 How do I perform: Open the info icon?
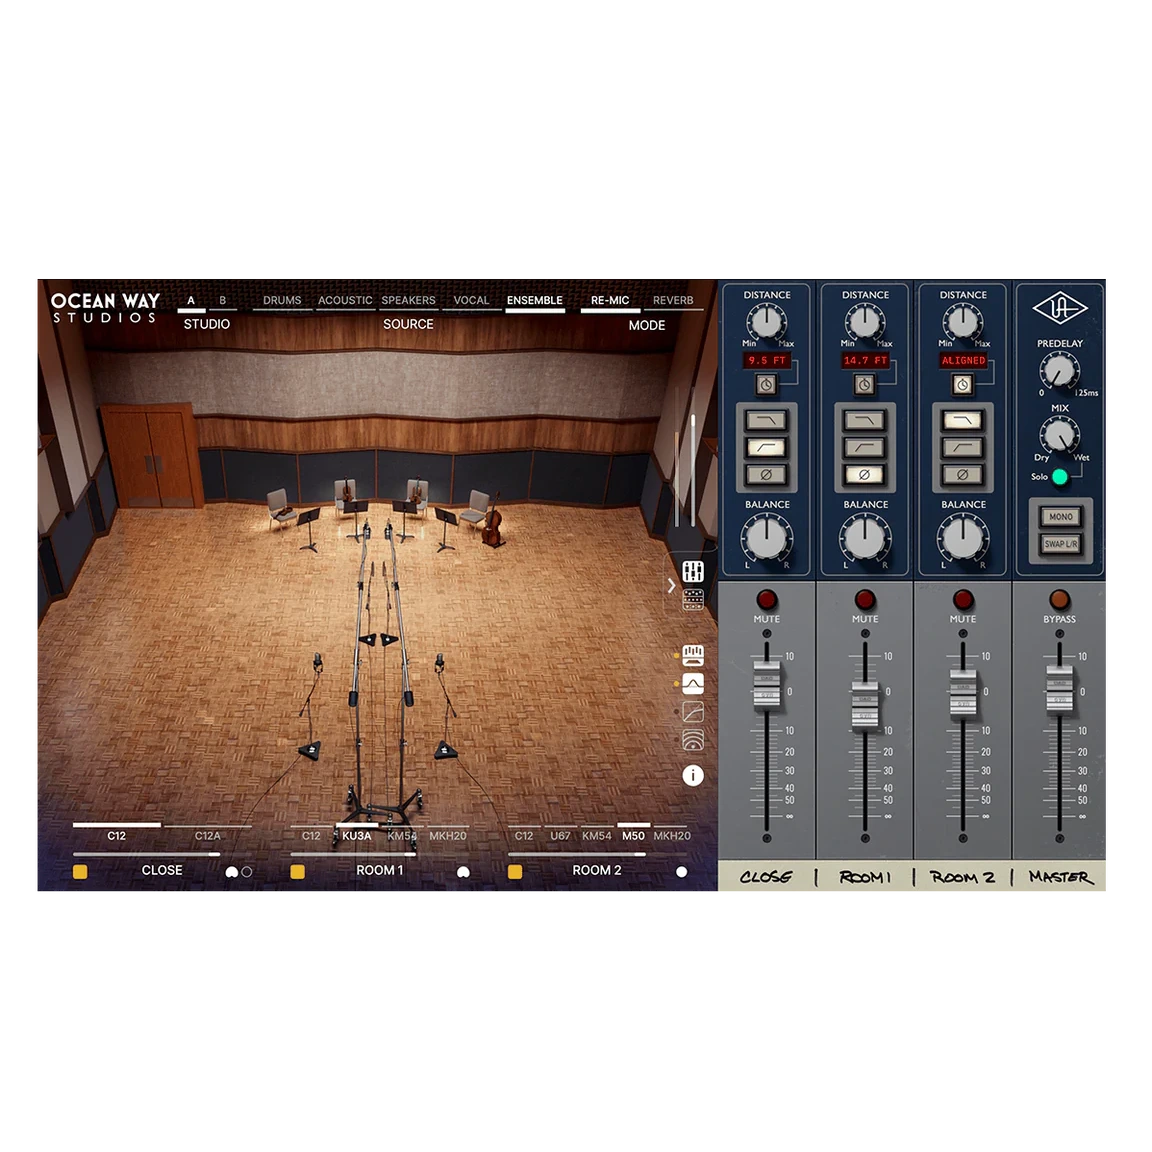pyautogui.click(x=693, y=775)
